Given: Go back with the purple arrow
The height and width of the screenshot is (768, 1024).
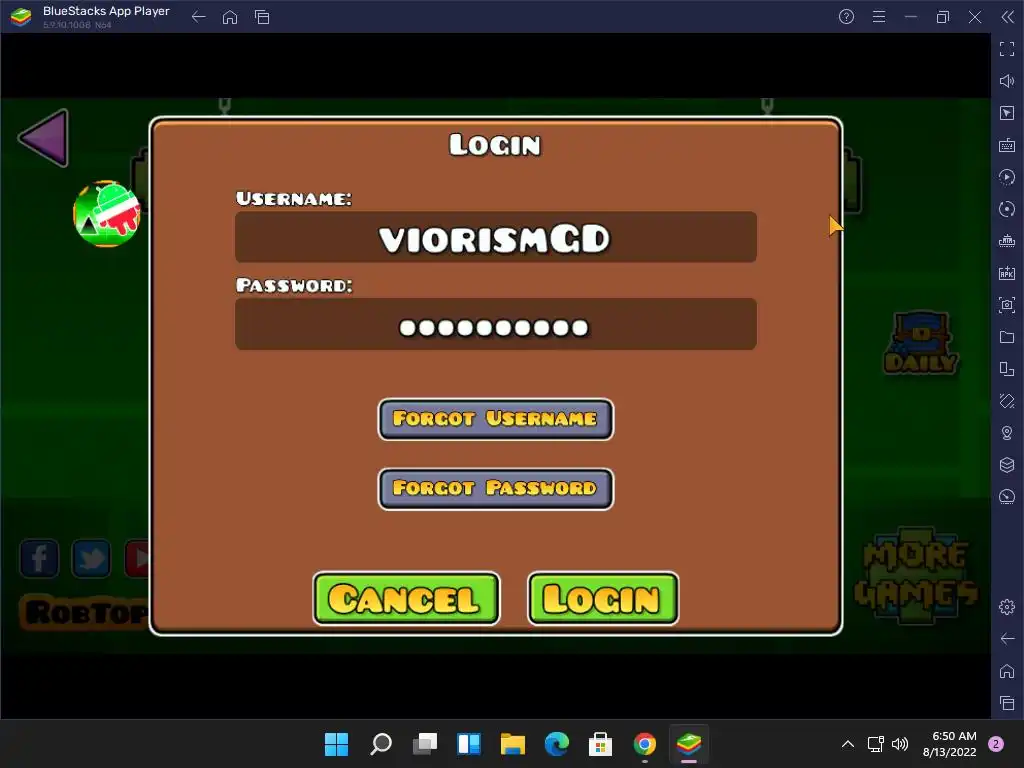Looking at the screenshot, I should click(44, 138).
